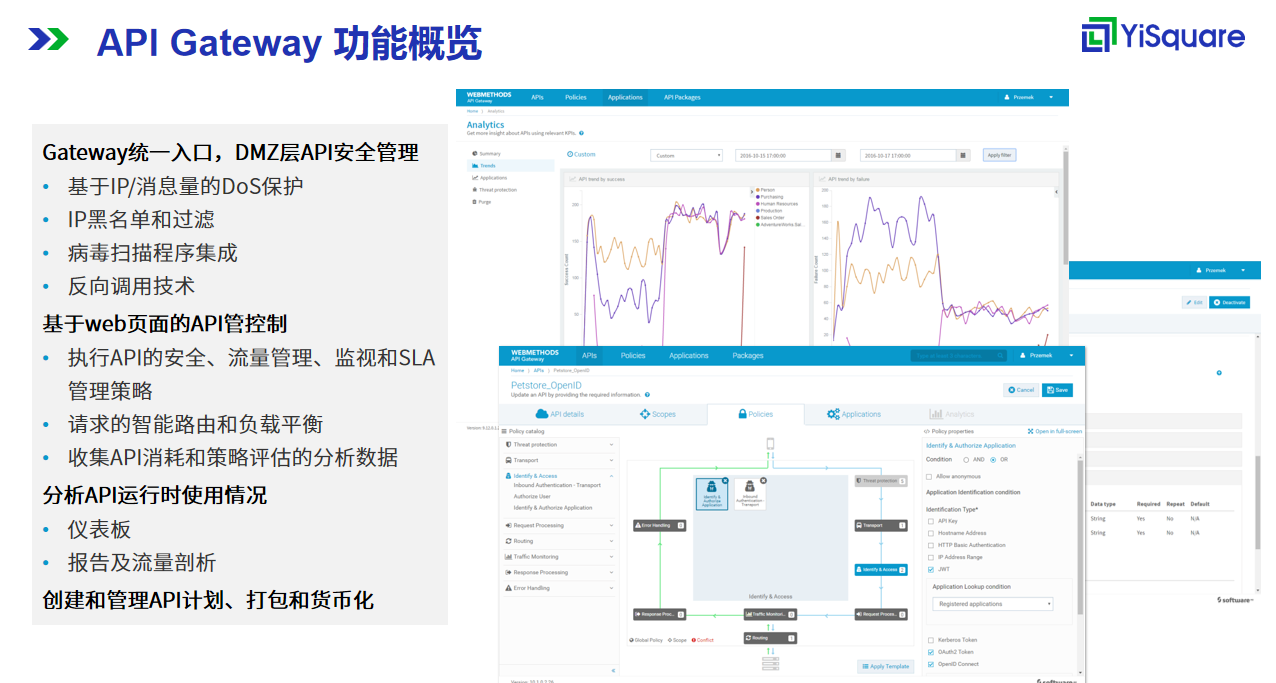
Task: Check the IP Address Range identification type
Action: coord(930,557)
